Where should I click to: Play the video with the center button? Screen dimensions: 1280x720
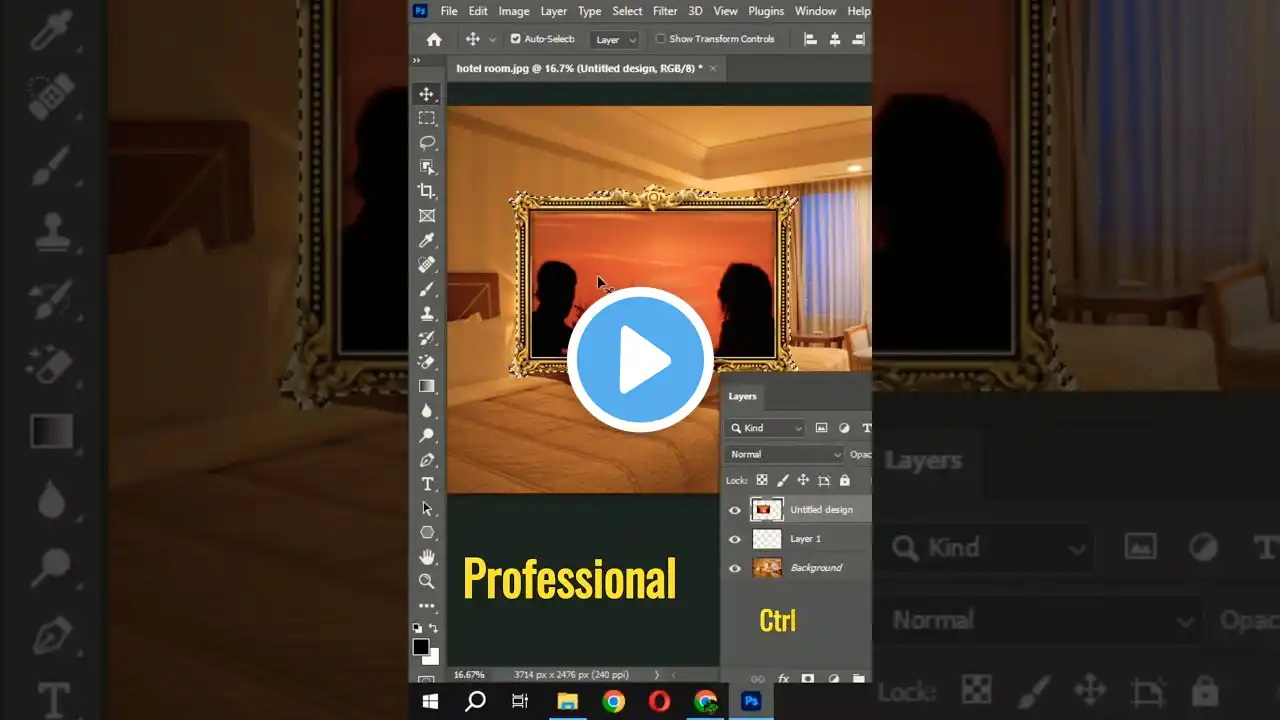(640, 360)
